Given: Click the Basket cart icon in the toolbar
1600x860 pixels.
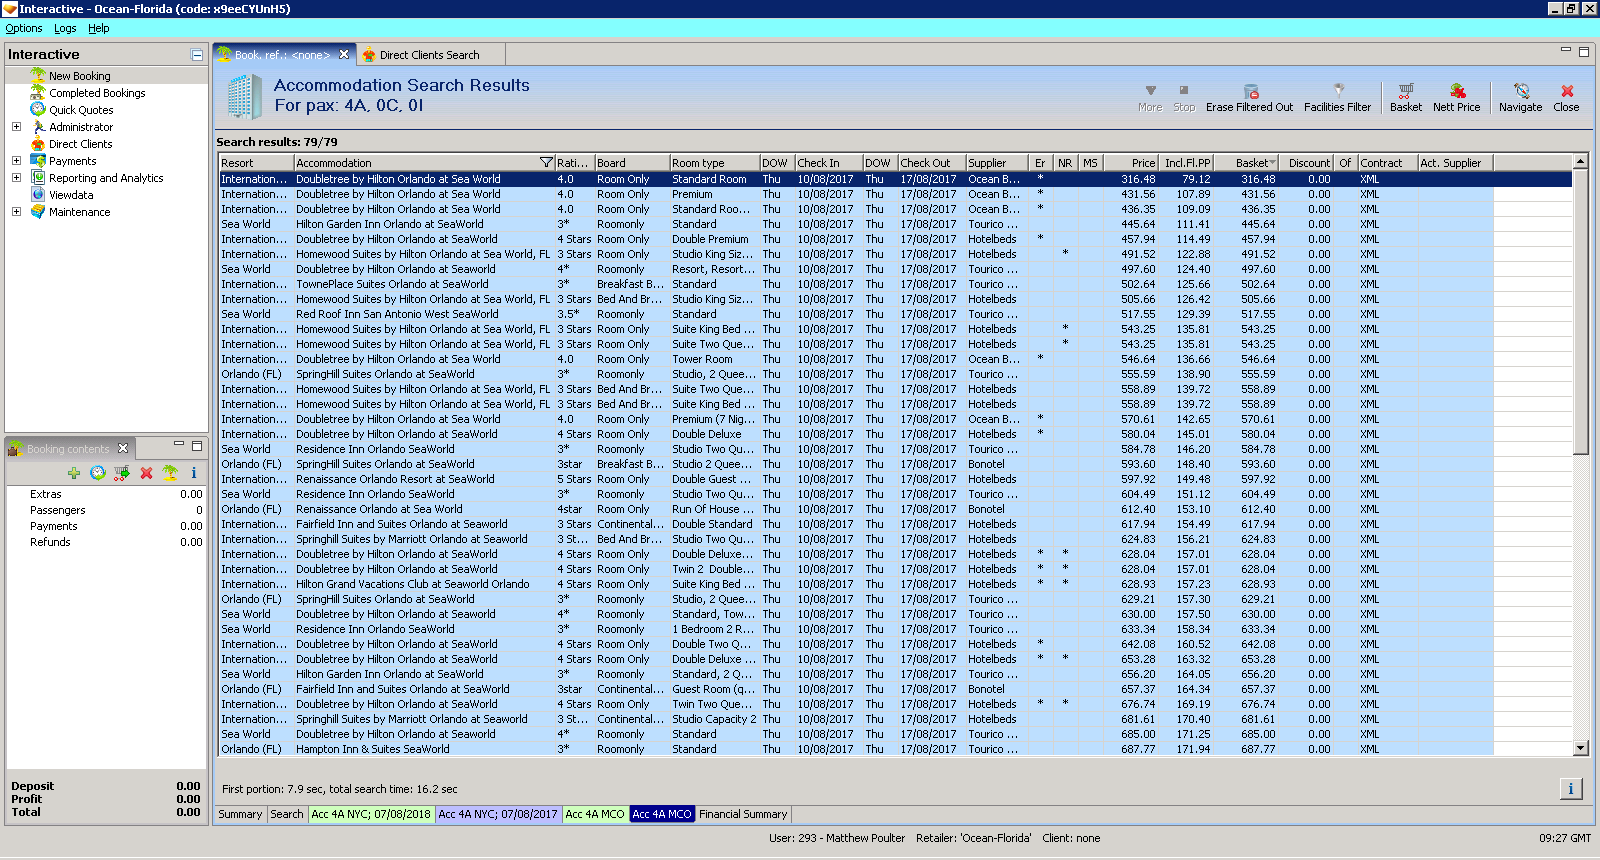Looking at the screenshot, I should (x=1405, y=91).
